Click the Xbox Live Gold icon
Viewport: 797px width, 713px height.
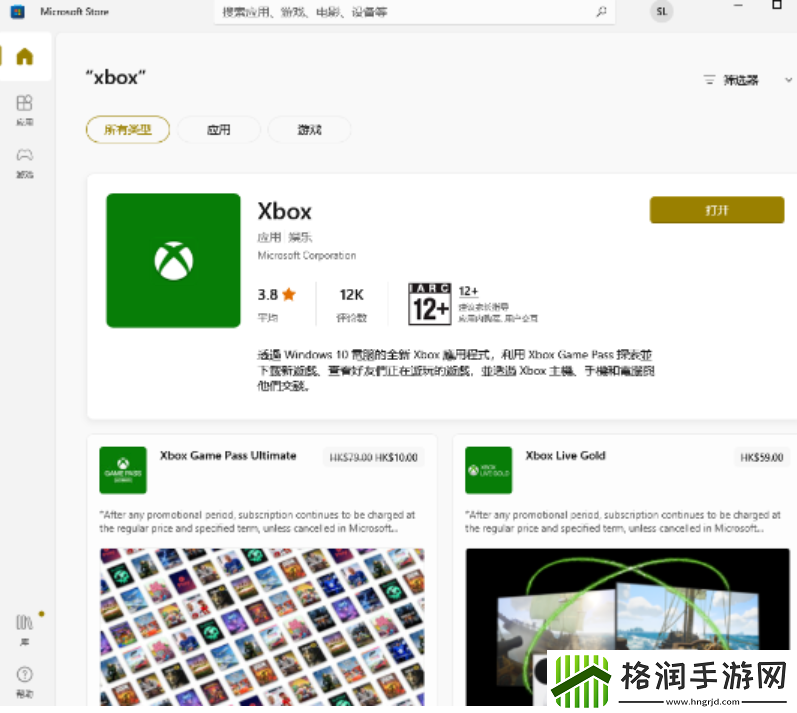tap(488, 470)
